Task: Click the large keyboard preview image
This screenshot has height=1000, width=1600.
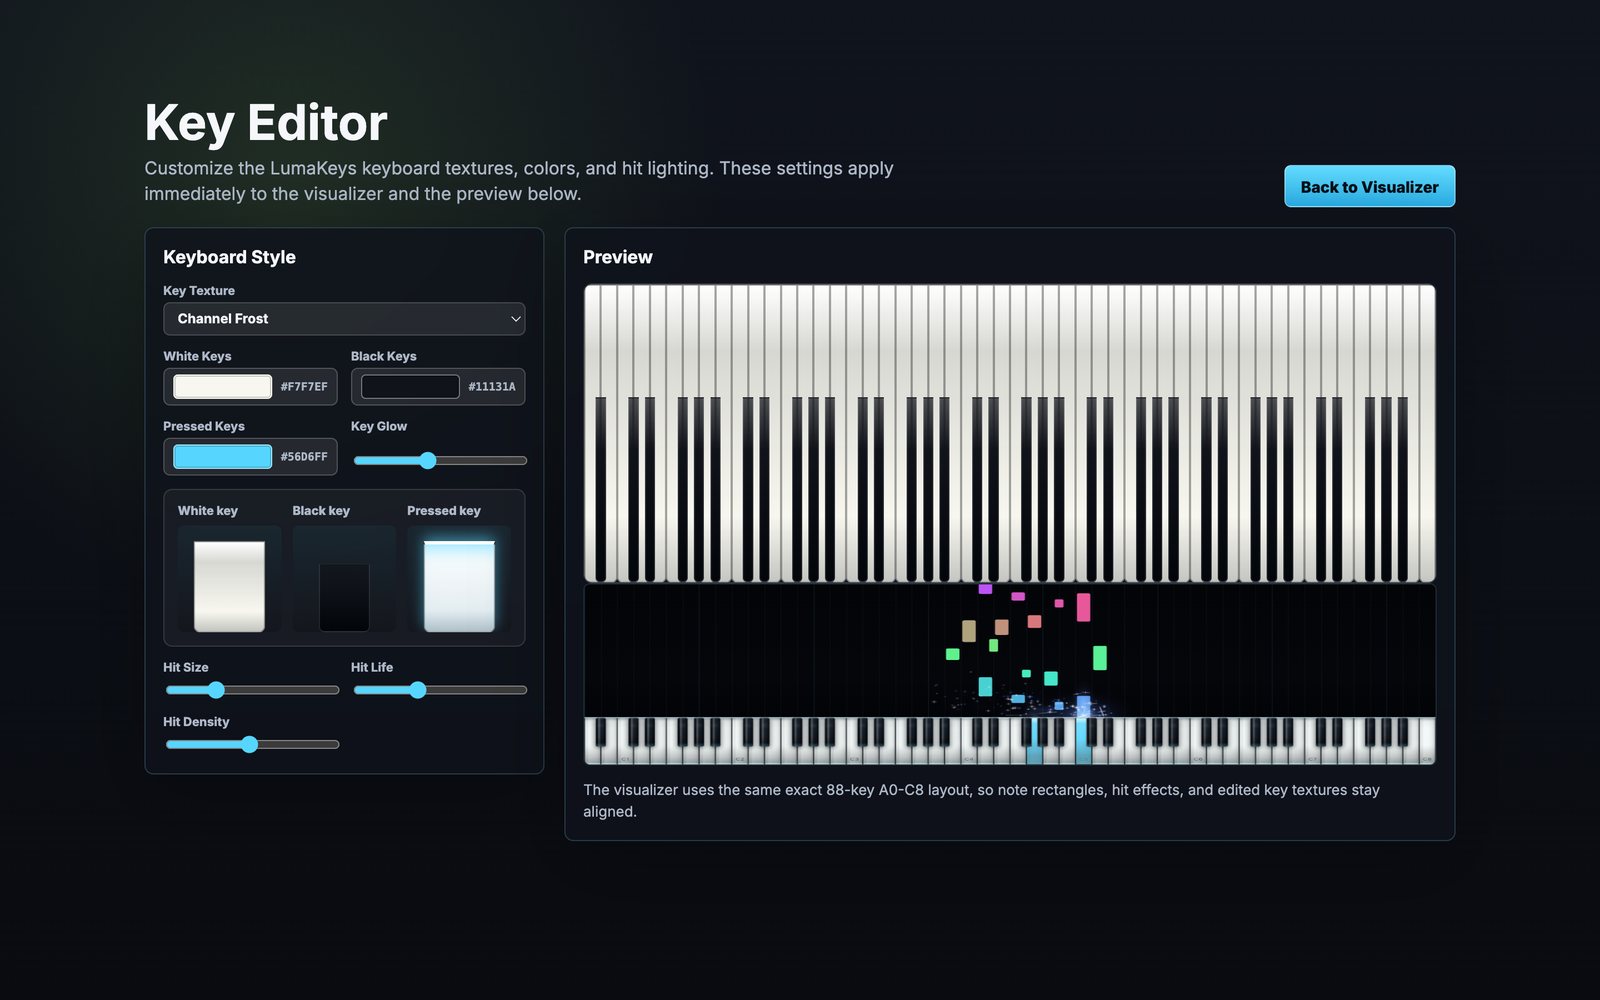Action: click(1010, 433)
